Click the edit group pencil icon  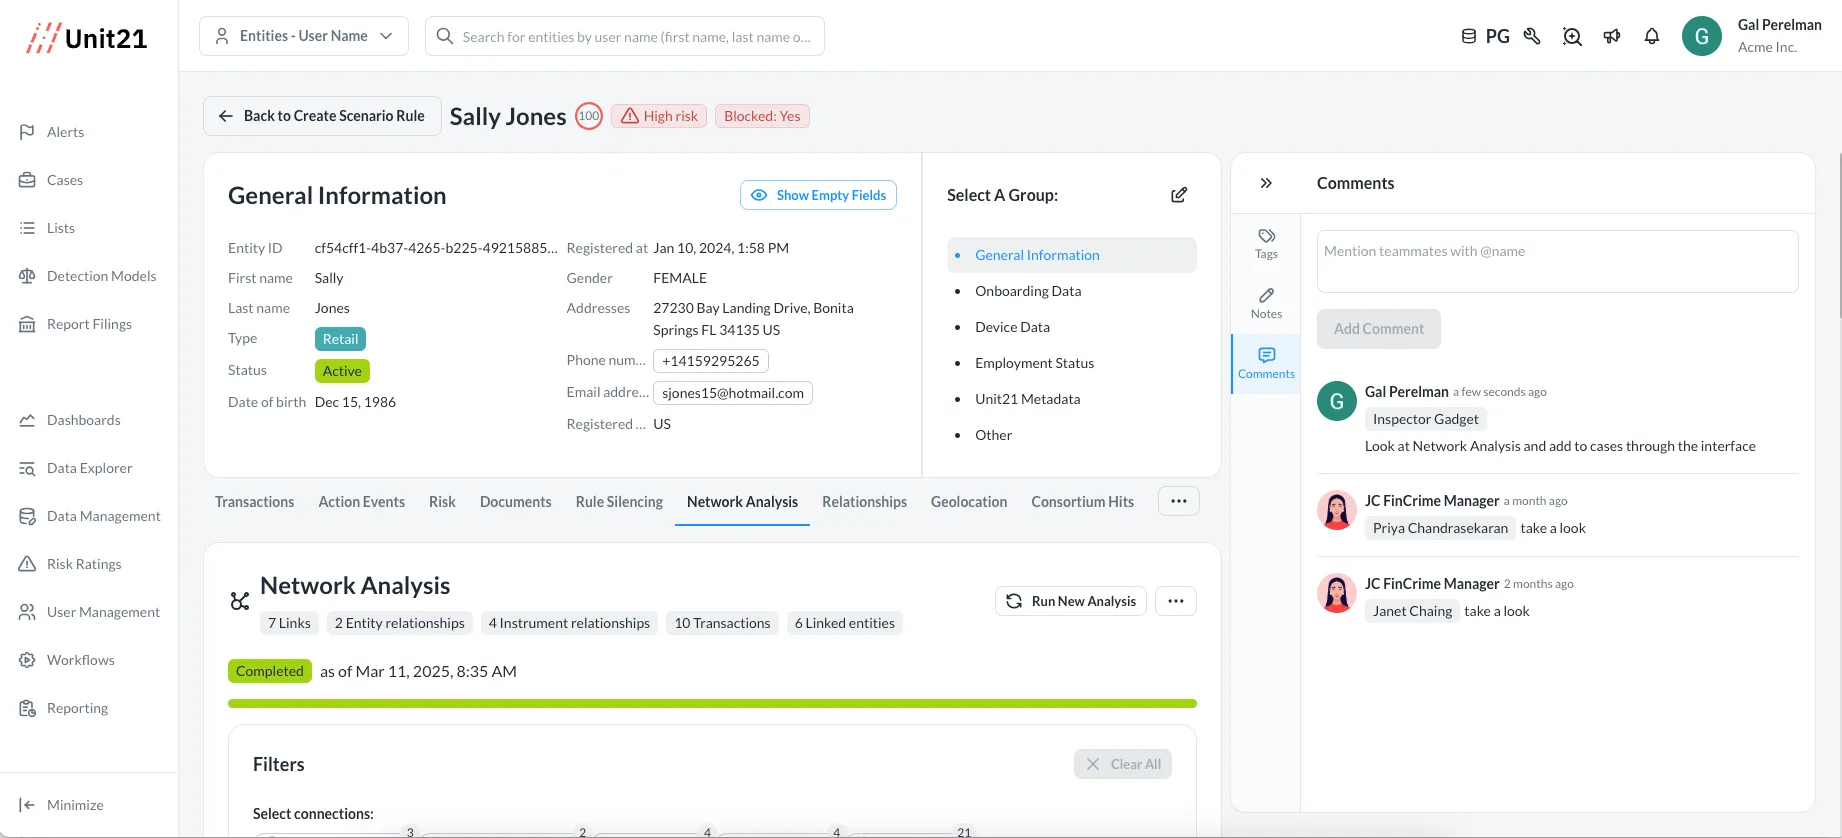(1179, 195)
